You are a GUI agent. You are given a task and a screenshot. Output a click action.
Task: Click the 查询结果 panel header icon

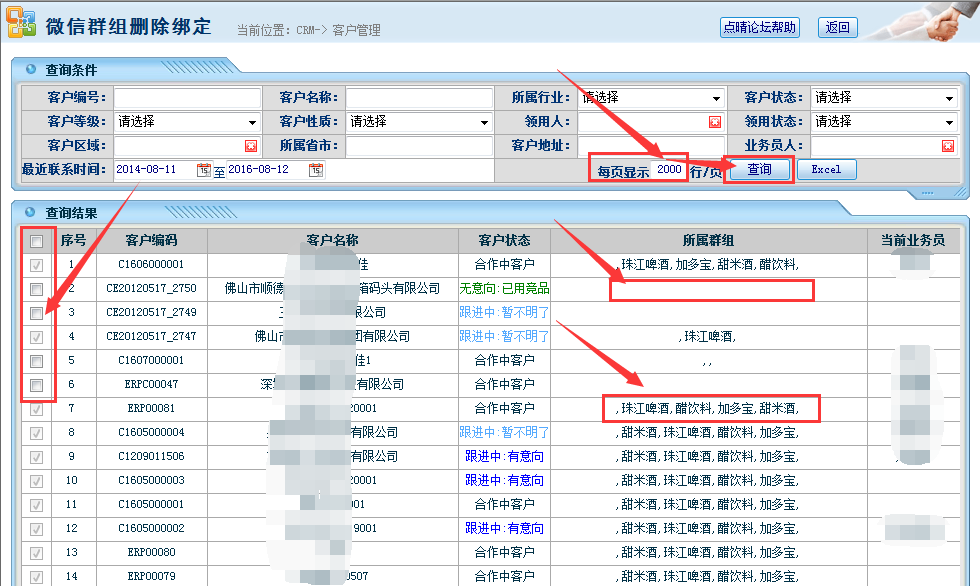27,212
